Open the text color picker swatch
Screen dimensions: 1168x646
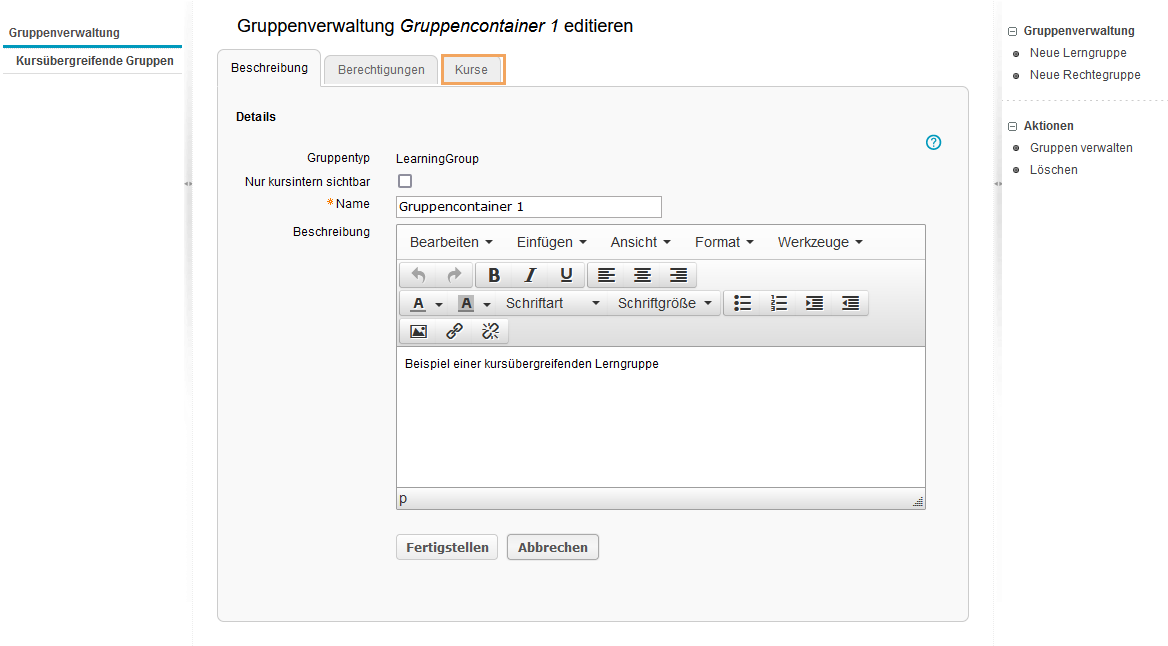[418, 303]
